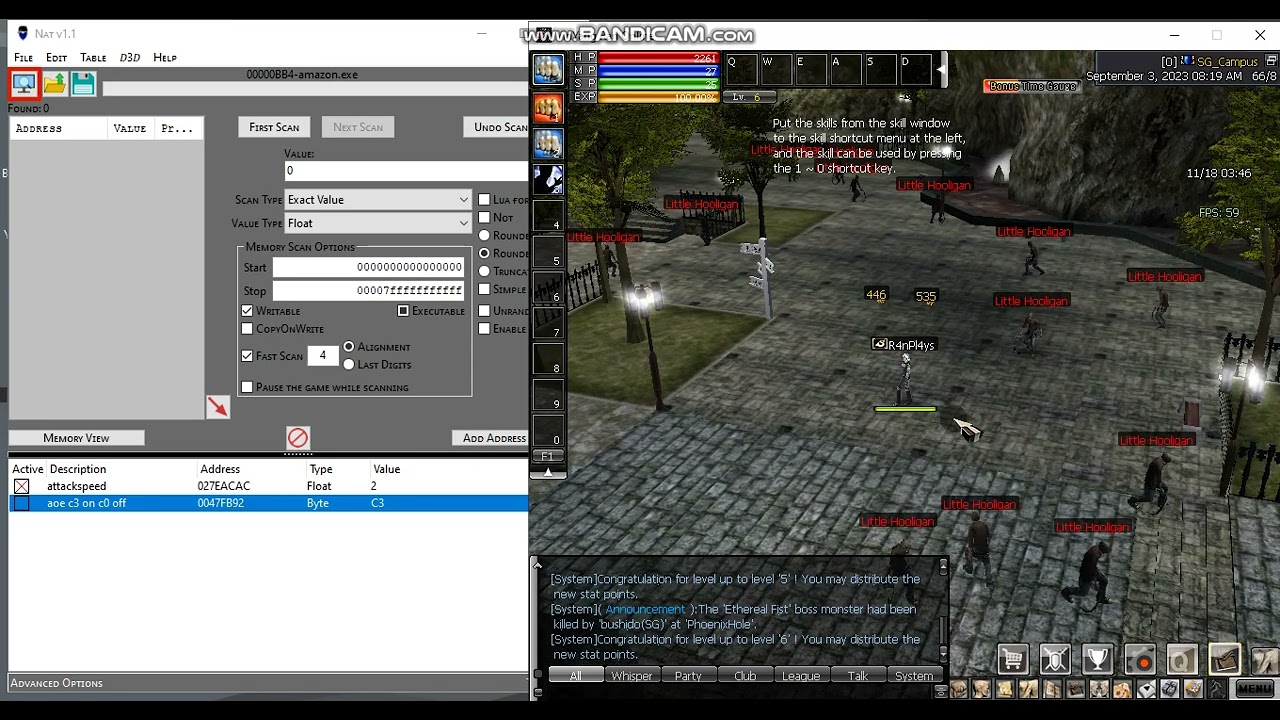Screen dimensions: 1280x720
Task: Open the Table menu
Action: click(x=93, y=57)
